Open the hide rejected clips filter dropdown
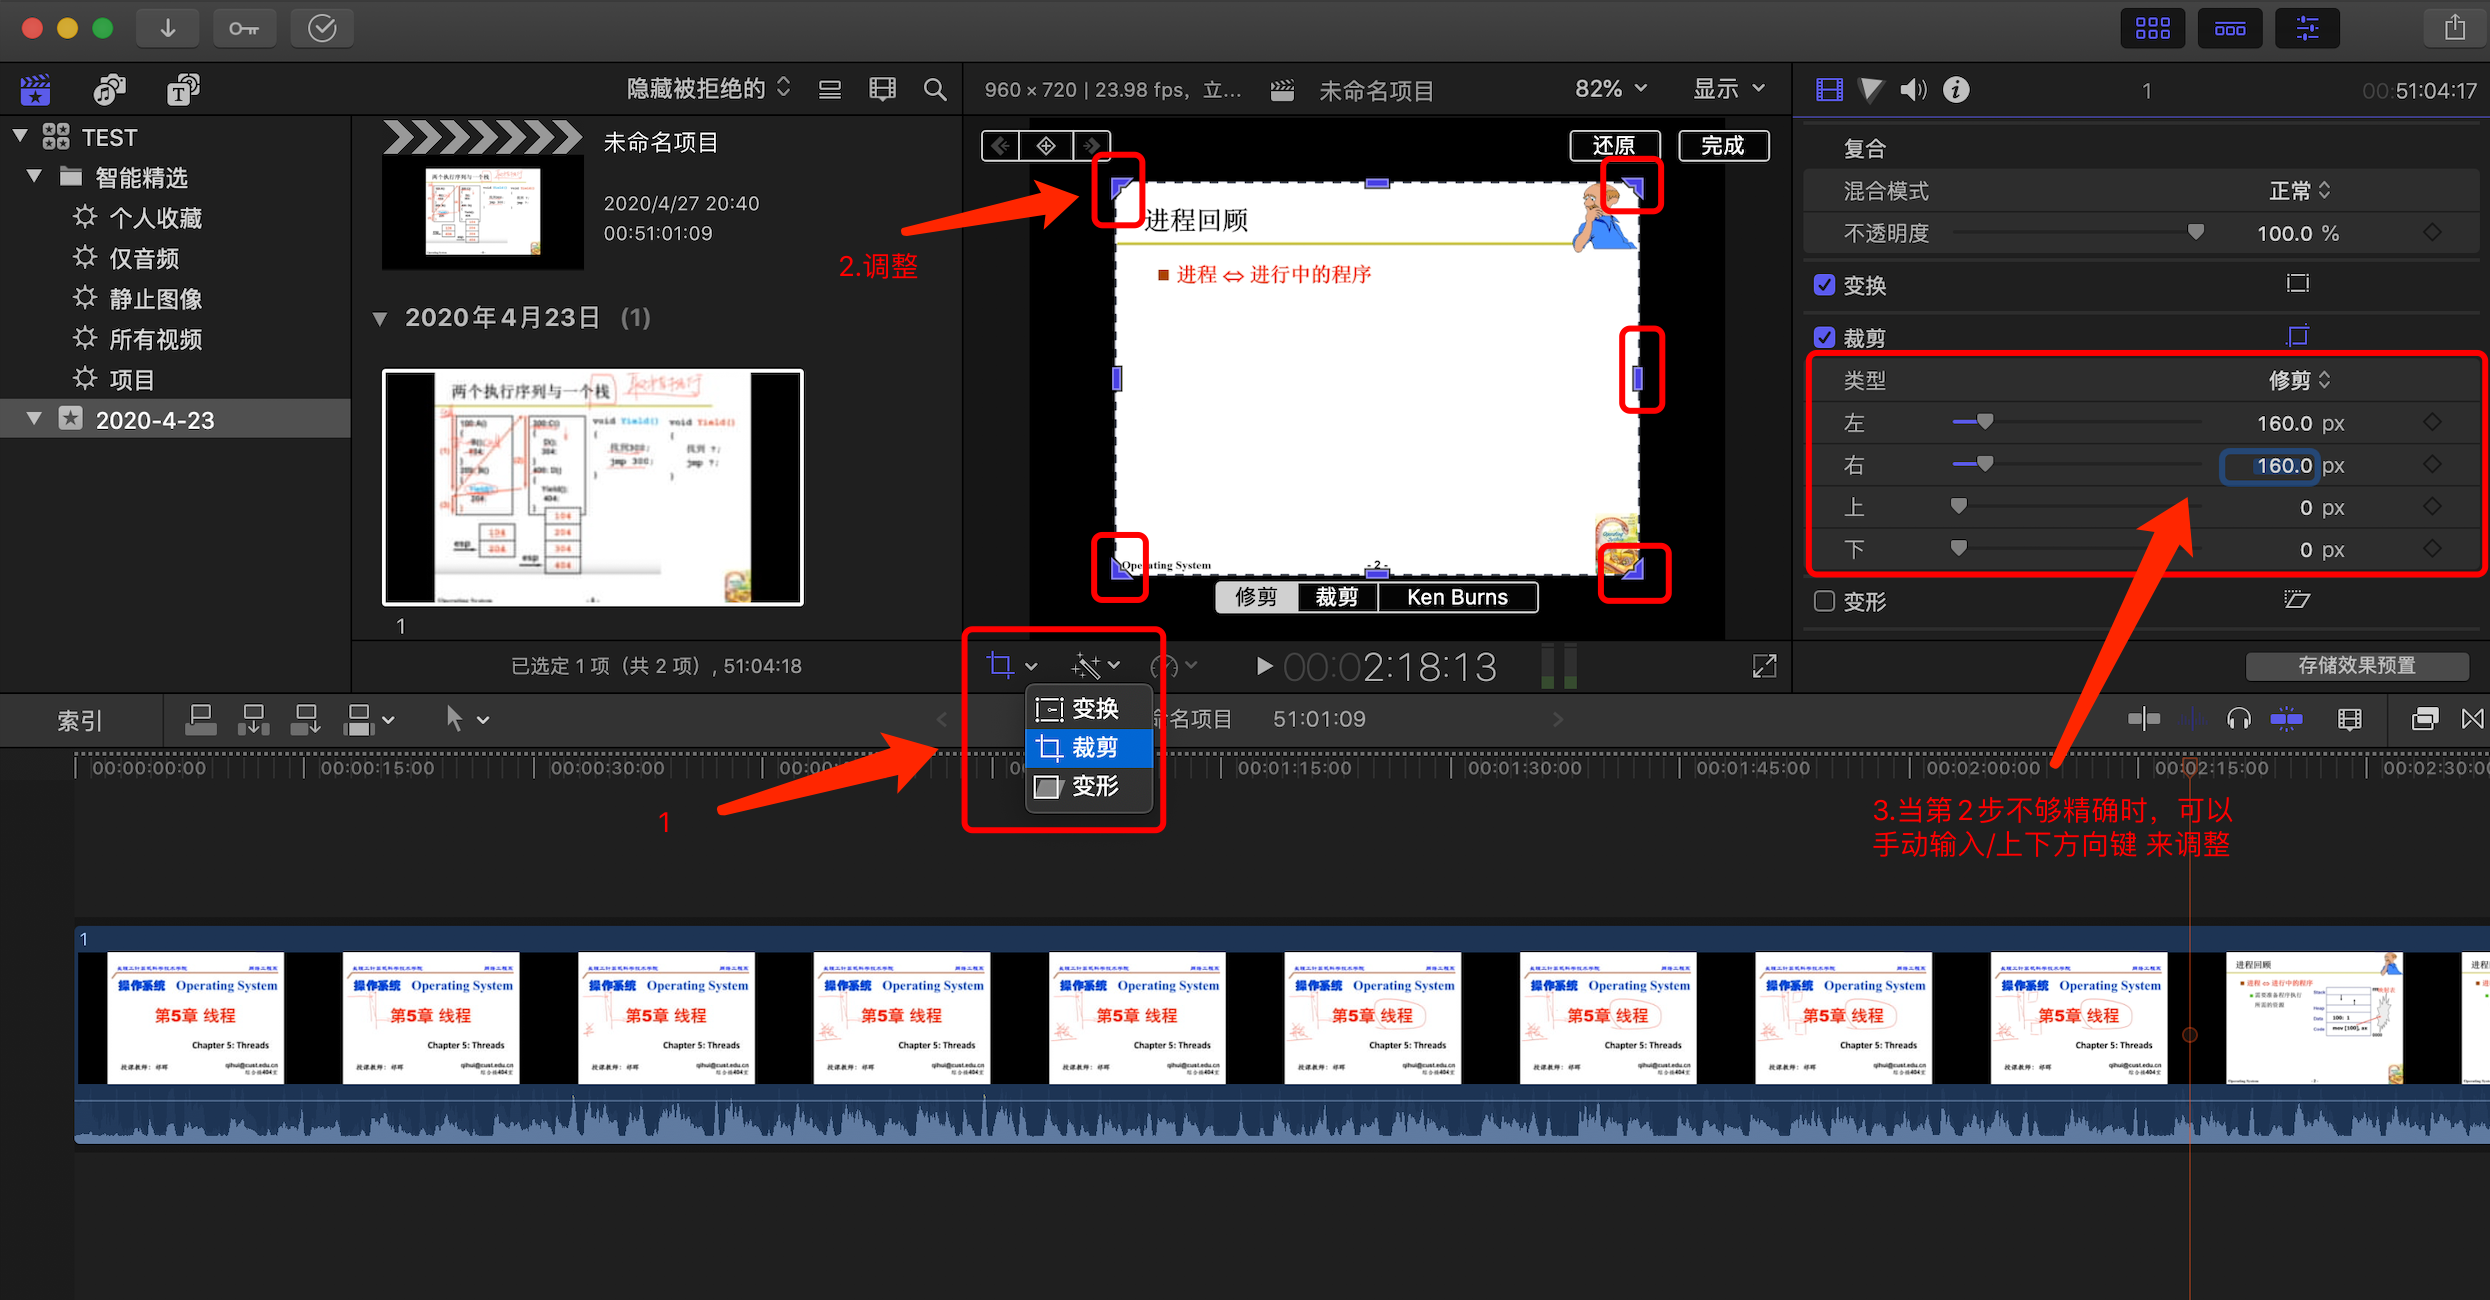The height and width of the screenshot is (1300, 2490). click(x=708, y=89)
